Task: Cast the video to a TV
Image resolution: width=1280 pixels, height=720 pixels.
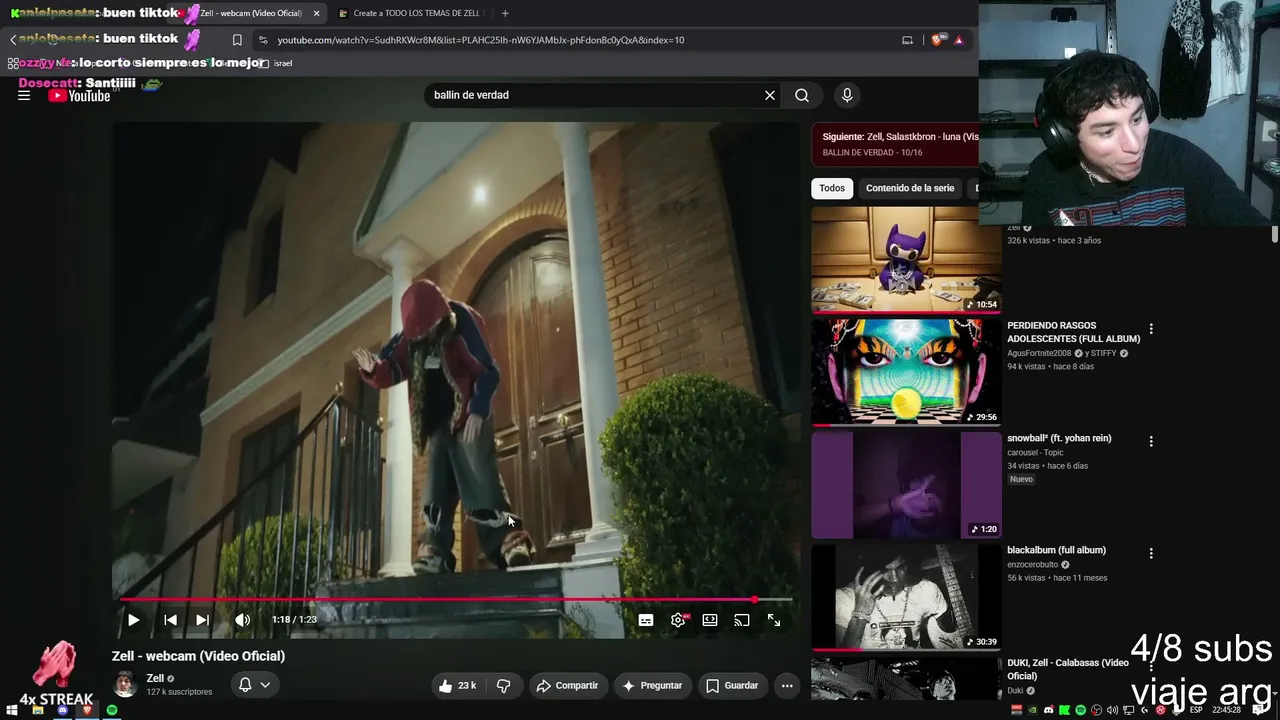Action: pos(742,620)
